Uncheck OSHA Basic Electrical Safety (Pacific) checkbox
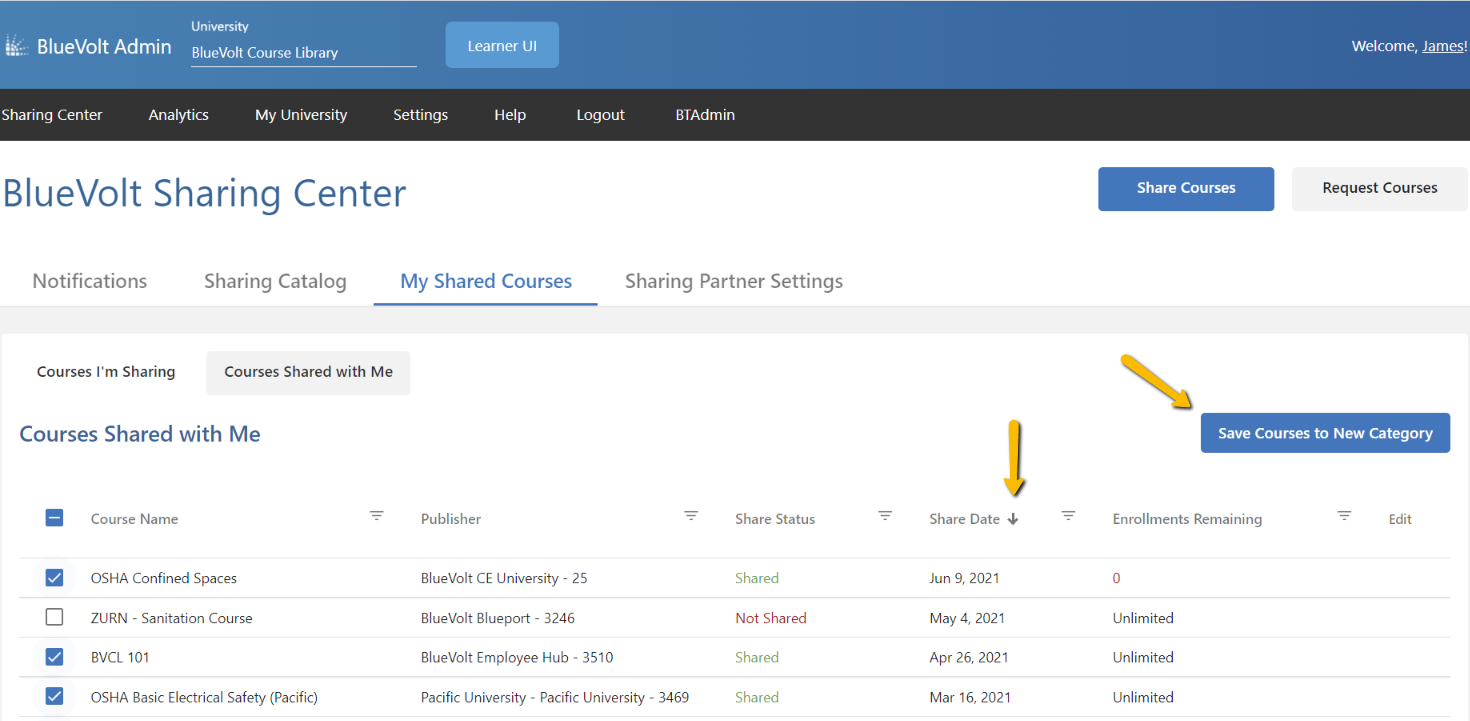 coord(55,697)
